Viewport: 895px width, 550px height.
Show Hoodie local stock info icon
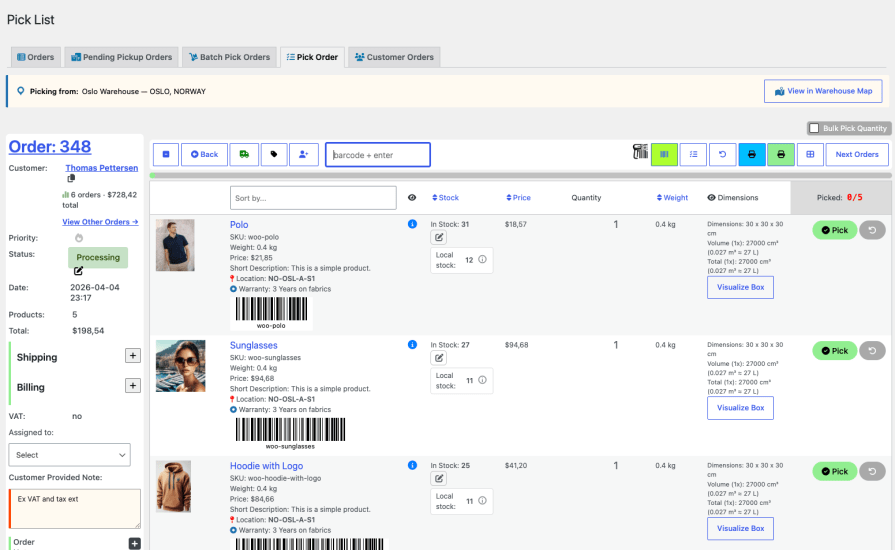tap(482, 501)
